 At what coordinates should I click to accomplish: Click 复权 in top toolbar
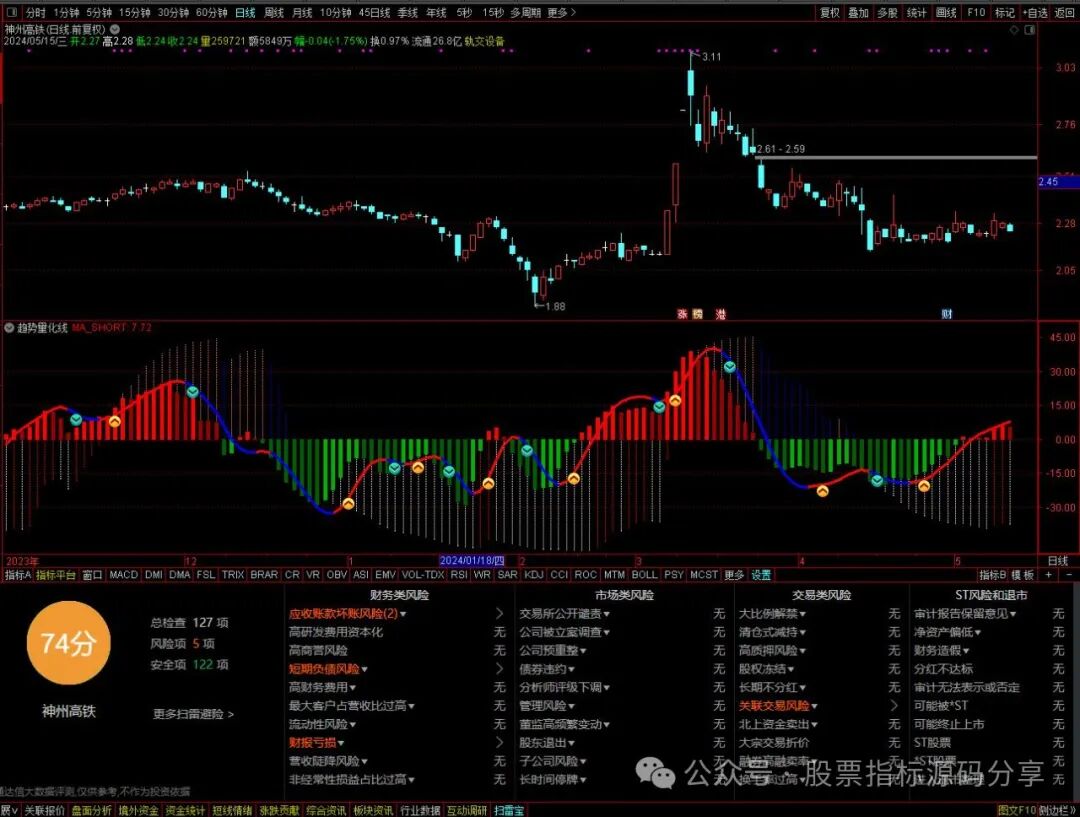tap(830, 12)
